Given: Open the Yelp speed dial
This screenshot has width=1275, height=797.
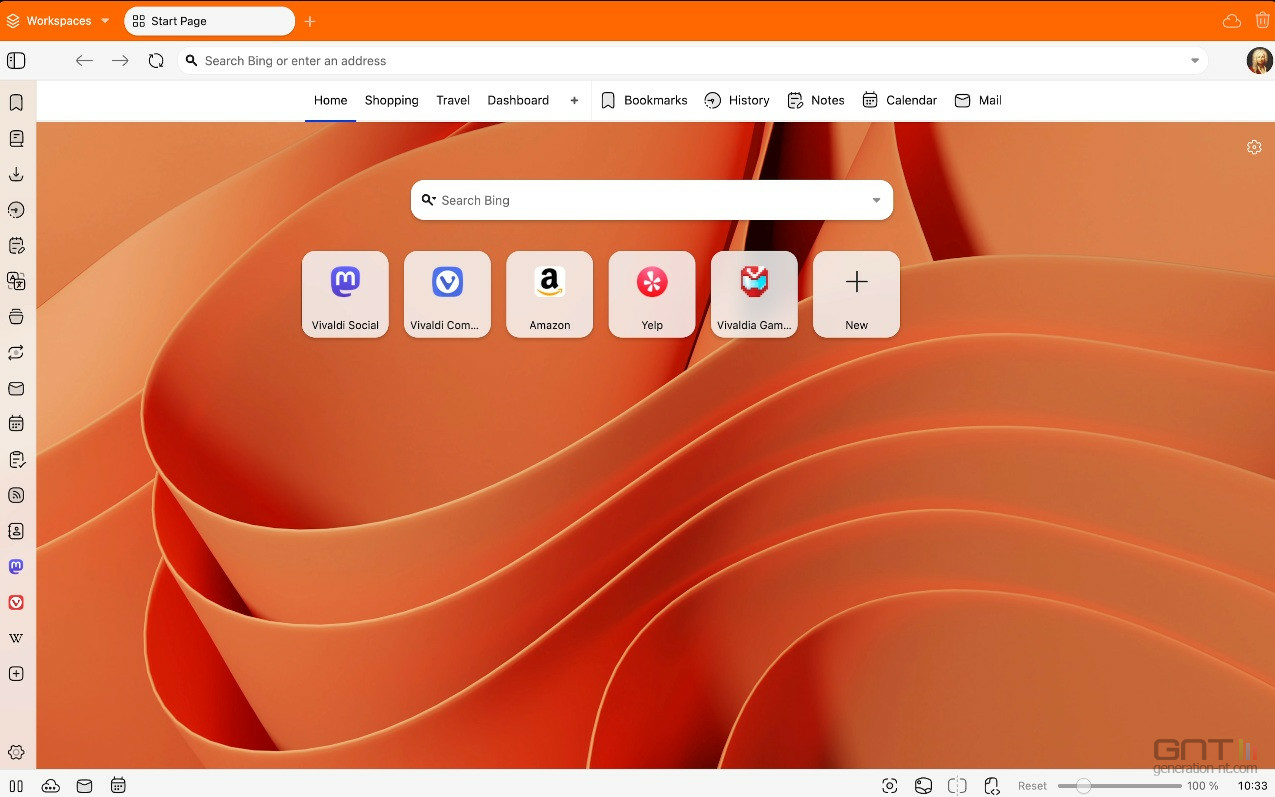Looking at the screenshot, I should [652, 294].
